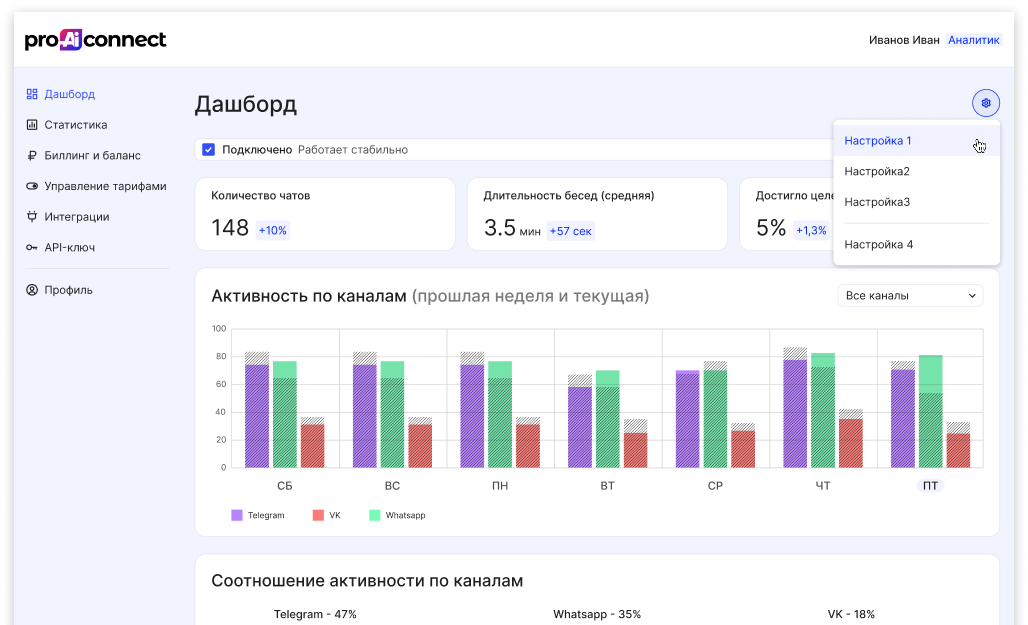The width and height of the screenshot is (1028, 625).
Task: Click the Statistics chart icon in sidebar
Action: click(32, 125)
